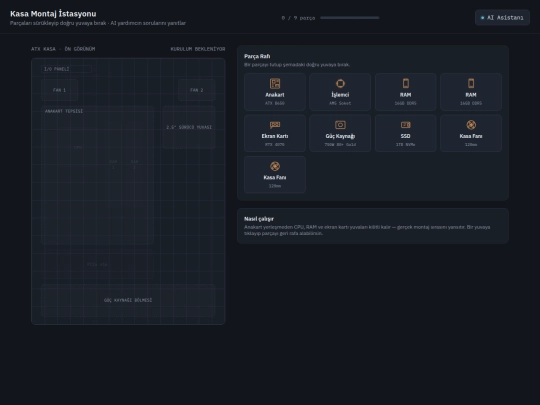Click RAM stick icon next to İşlemci card

click(406, 83)
